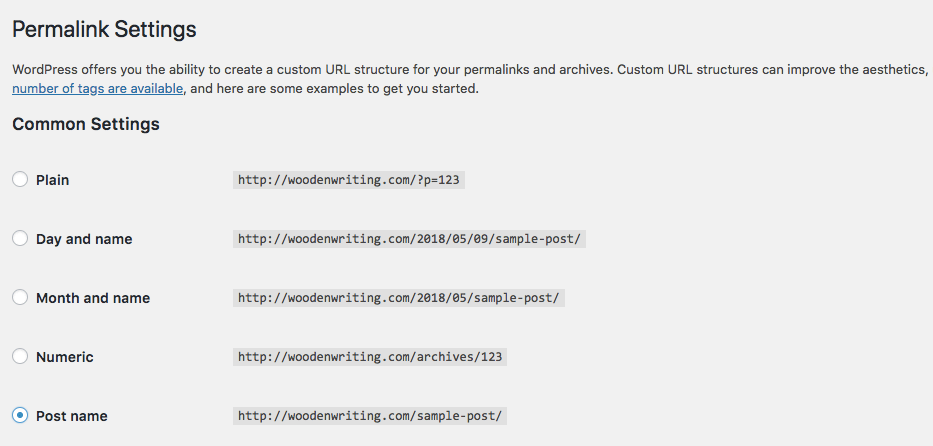Select the Month and name radio button

pyautogui.click(x=20, y=298)
